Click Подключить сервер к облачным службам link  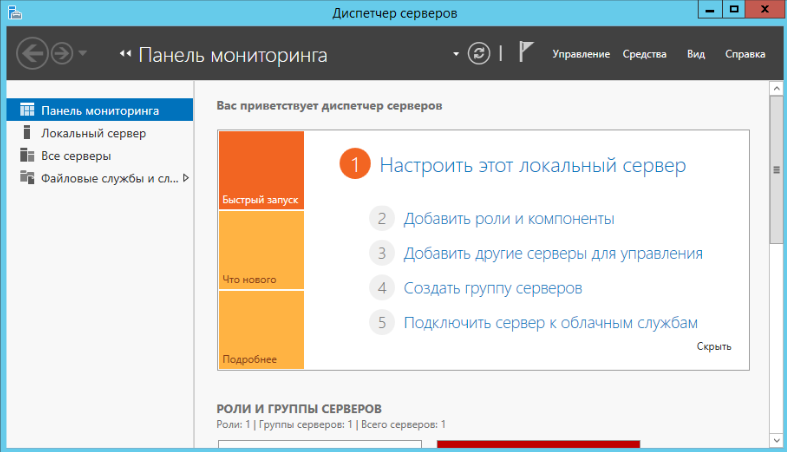551,323
